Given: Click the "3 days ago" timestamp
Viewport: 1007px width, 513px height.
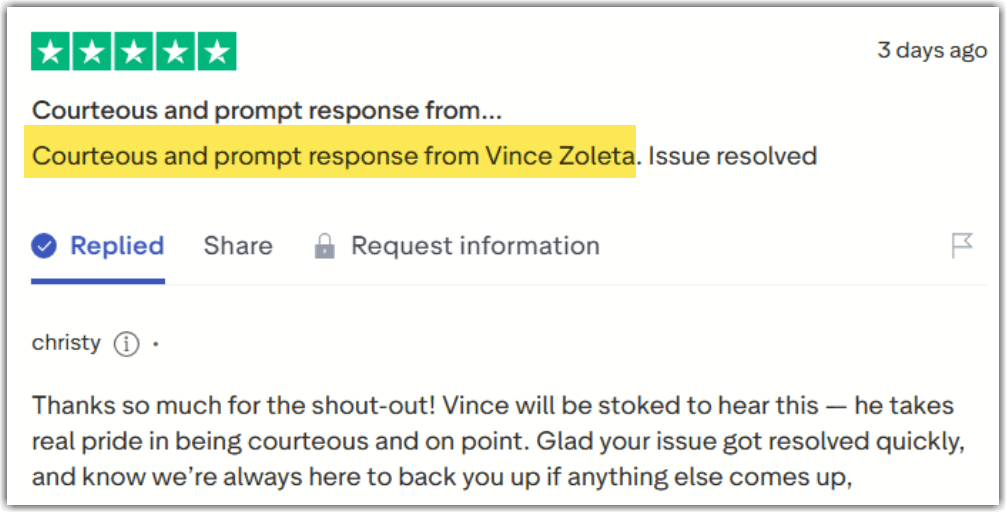Looking at the screenshot, I should pyautogui.click(x=931, y=51).
